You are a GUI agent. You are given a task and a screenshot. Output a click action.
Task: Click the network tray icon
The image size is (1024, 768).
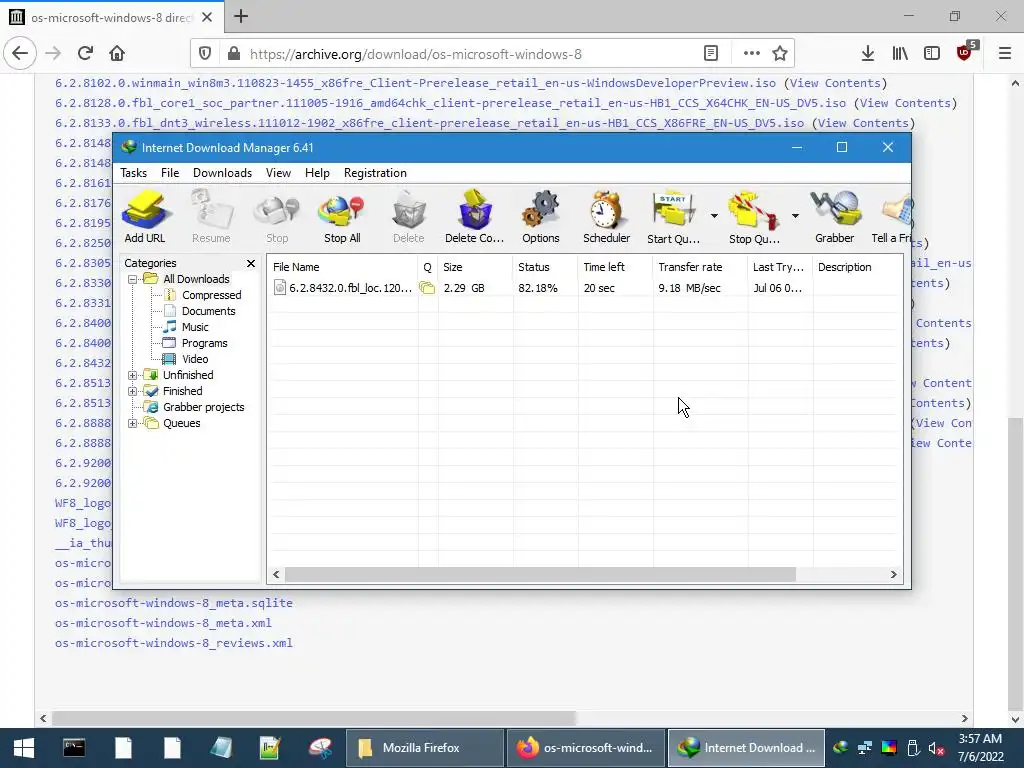click(865, 748)
